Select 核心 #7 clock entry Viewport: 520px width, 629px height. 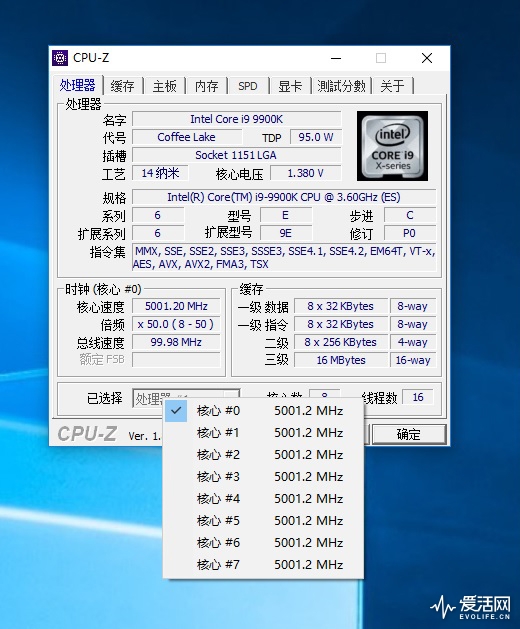[263, 564]
